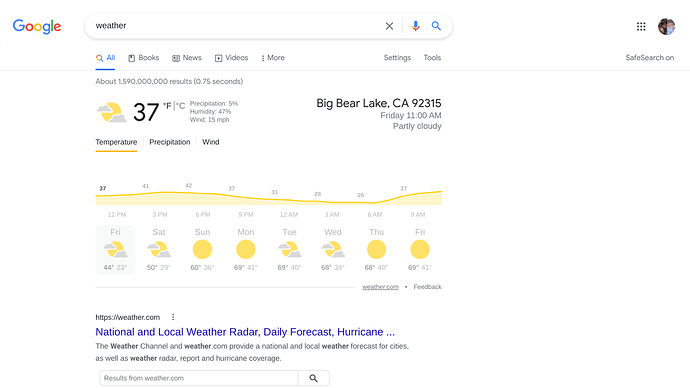The width and height of the screenshot is (690, 388).
Task: Open National and Local Weather Radar link
Action: click(245, 332)
